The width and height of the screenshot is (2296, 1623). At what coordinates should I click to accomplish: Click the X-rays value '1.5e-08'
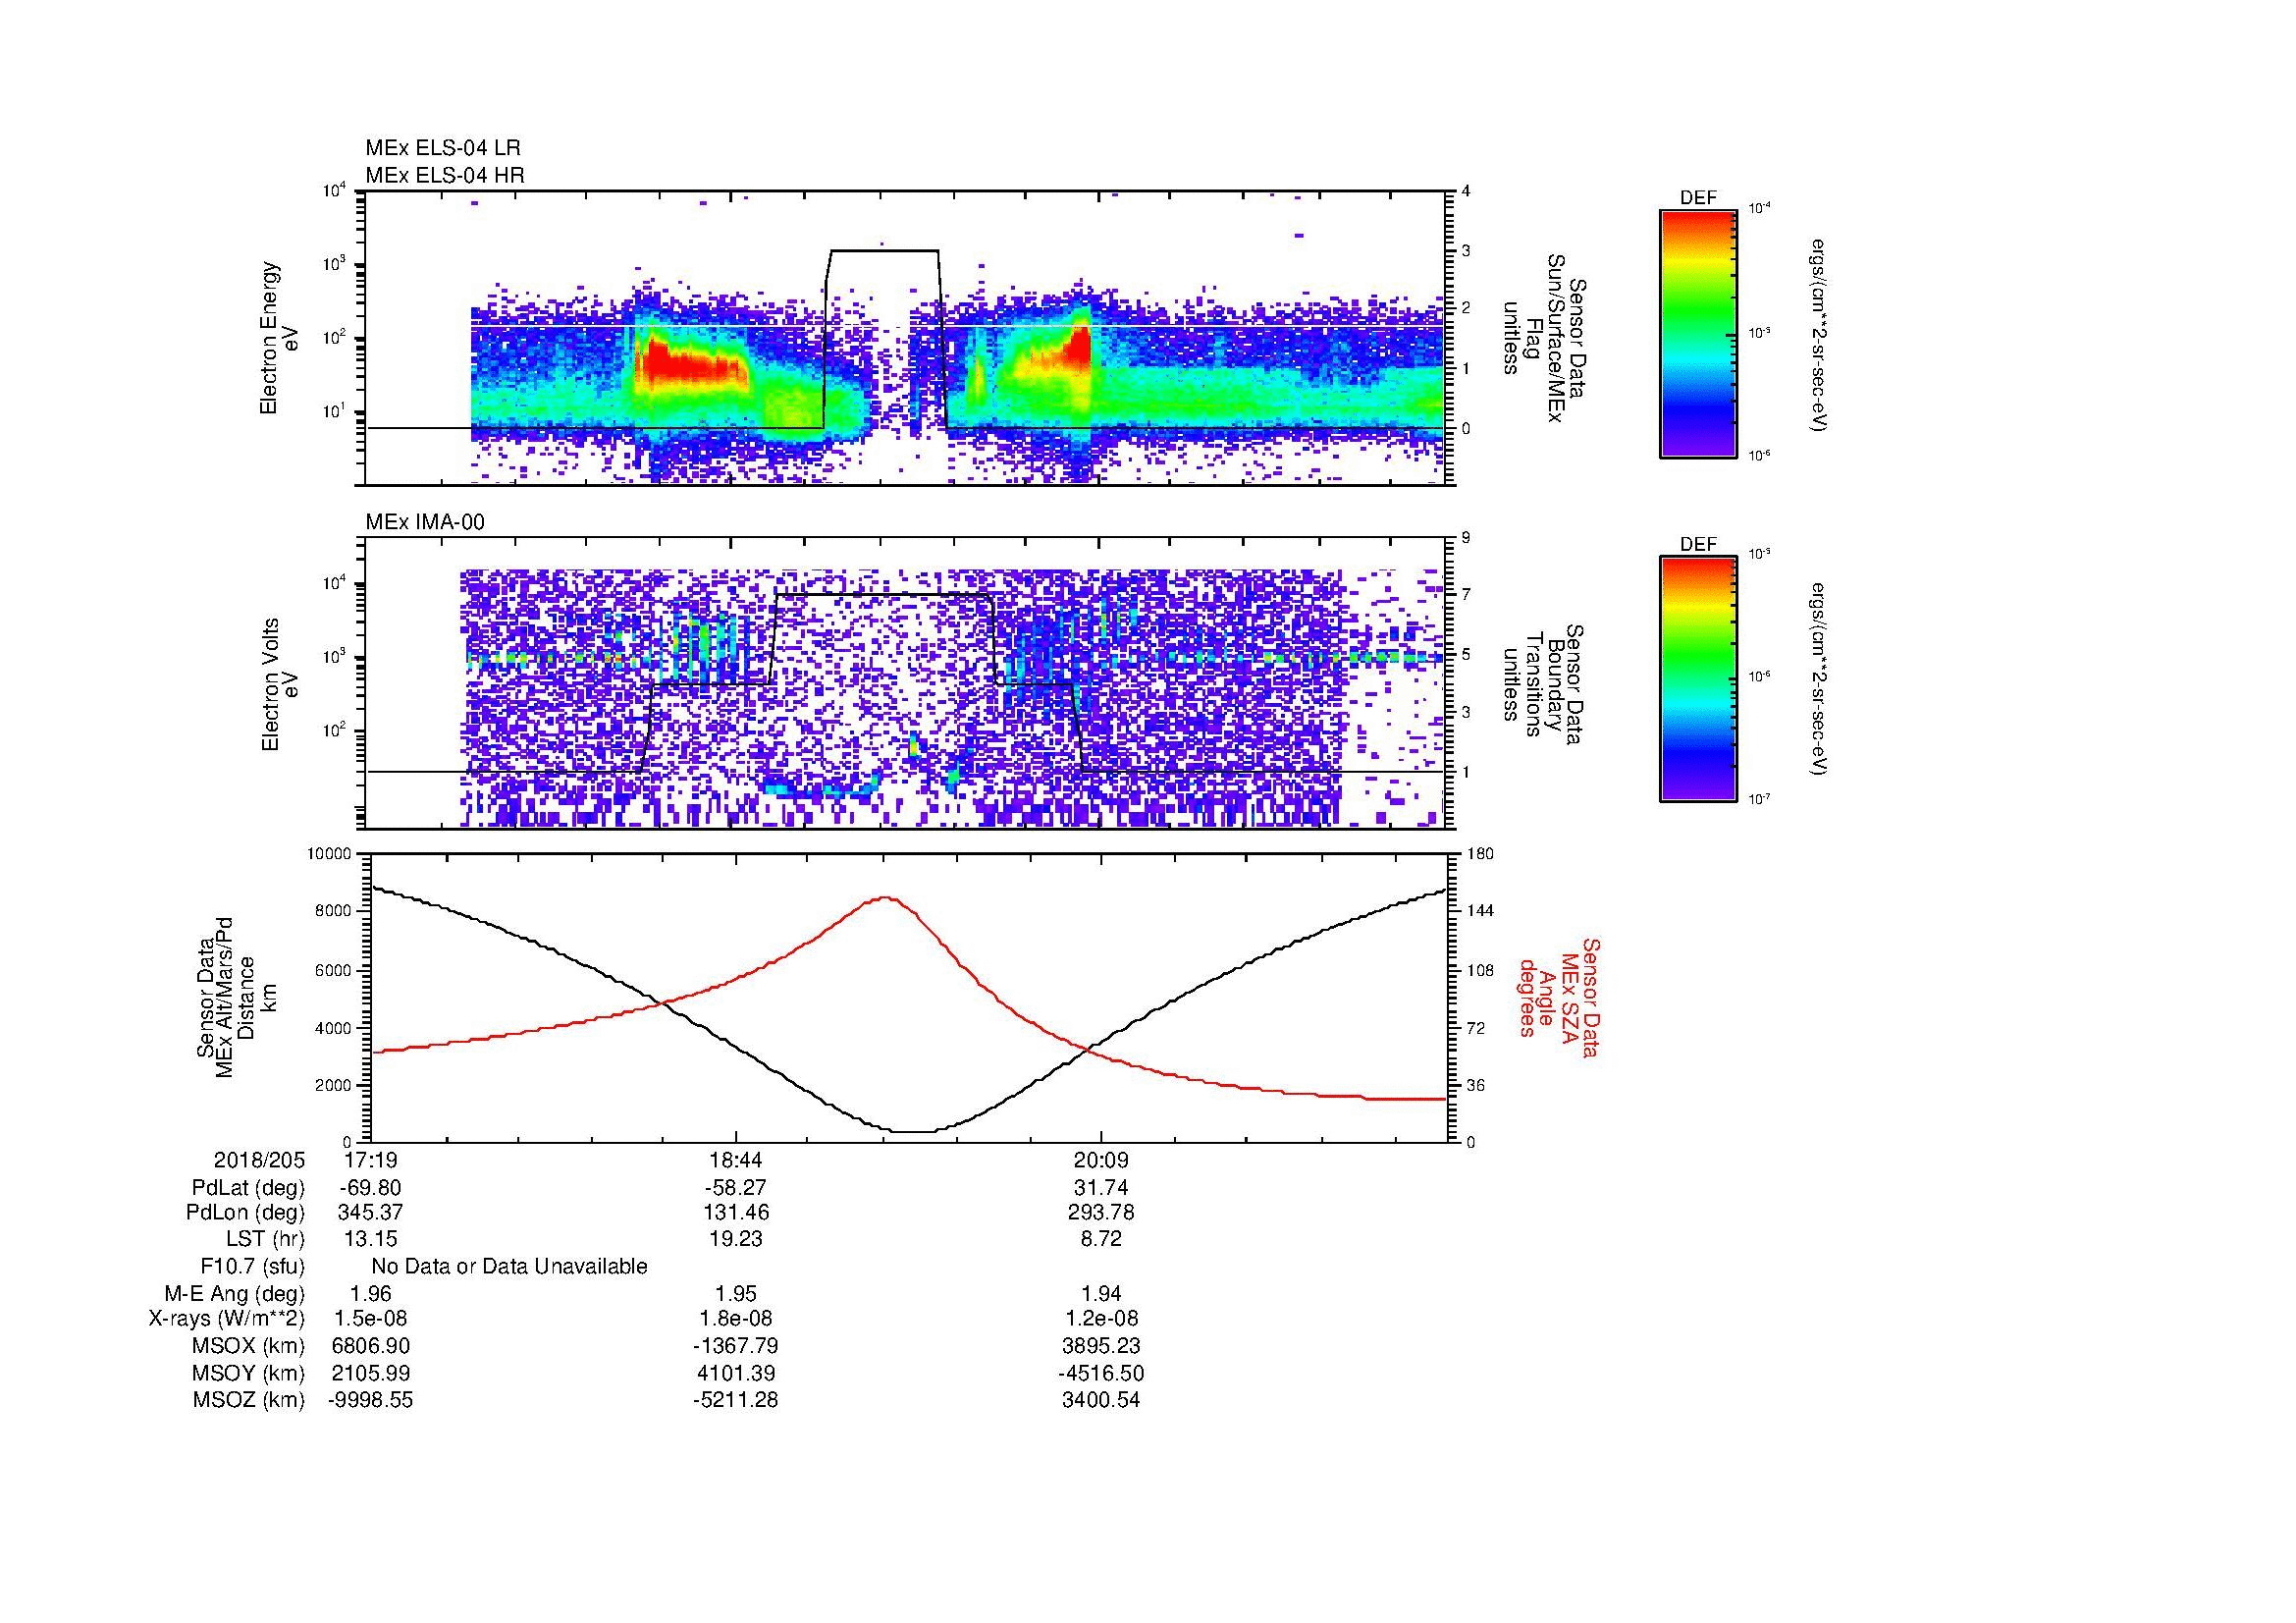(x=370, y=1319)
